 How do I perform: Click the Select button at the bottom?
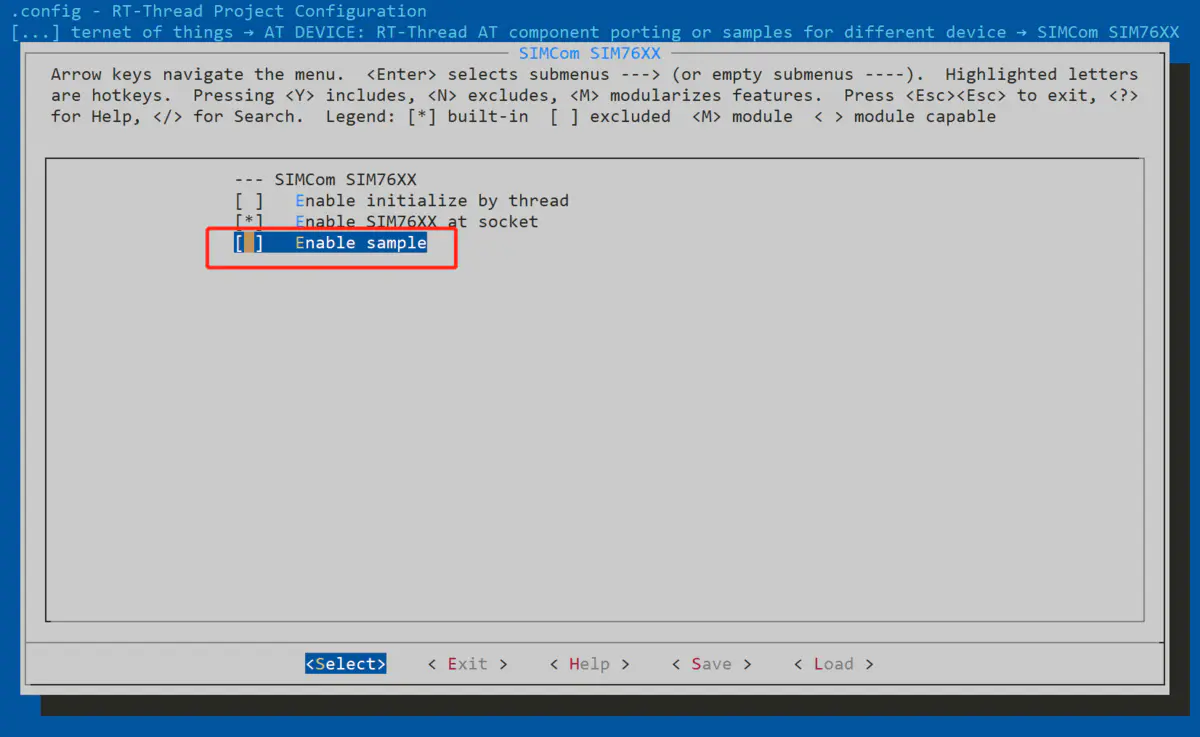[x=346, y=664]
